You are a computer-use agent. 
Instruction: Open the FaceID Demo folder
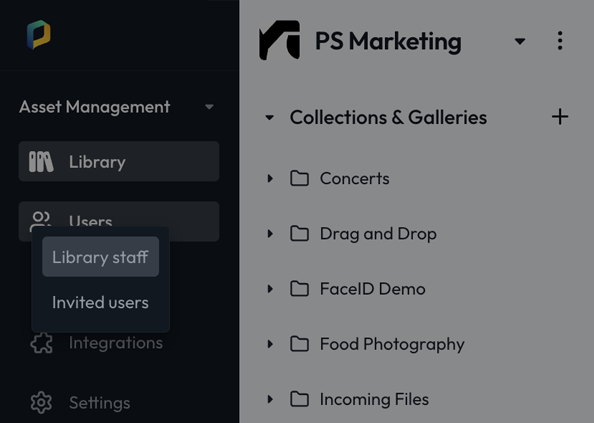pyautogui.click(x=372, y=289)
